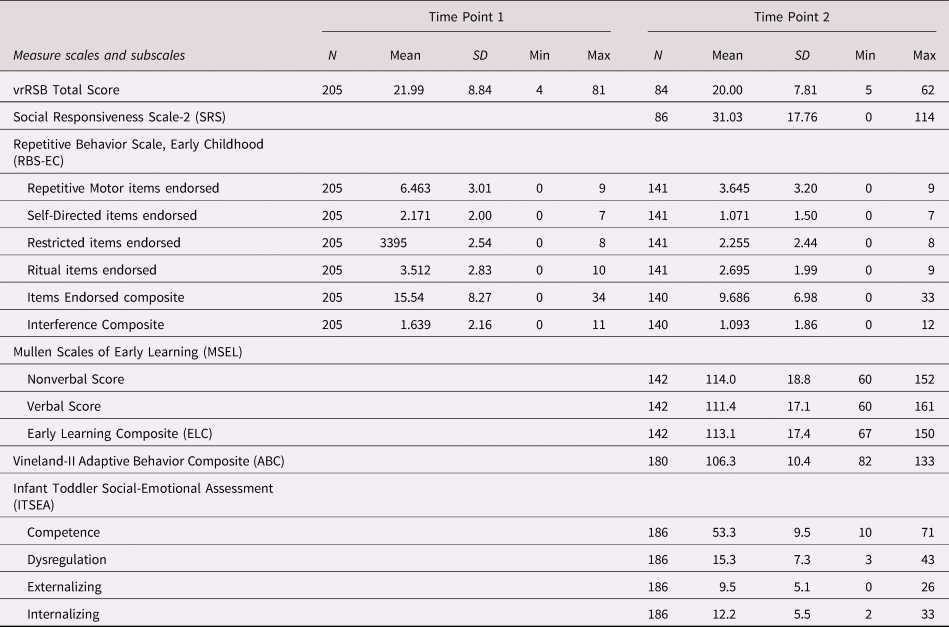Select the Competence row label under ITSEA
The width and height of the screenshot is (949, 627).
63,531
